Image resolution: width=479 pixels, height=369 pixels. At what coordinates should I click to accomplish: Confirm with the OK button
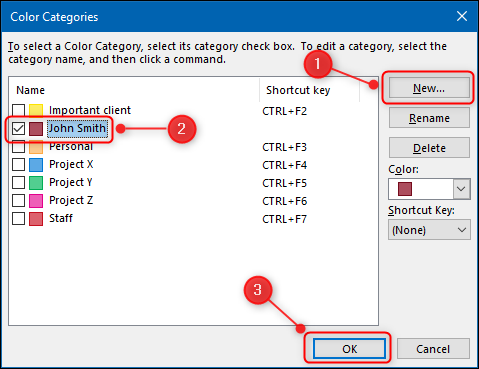[349, 349]
